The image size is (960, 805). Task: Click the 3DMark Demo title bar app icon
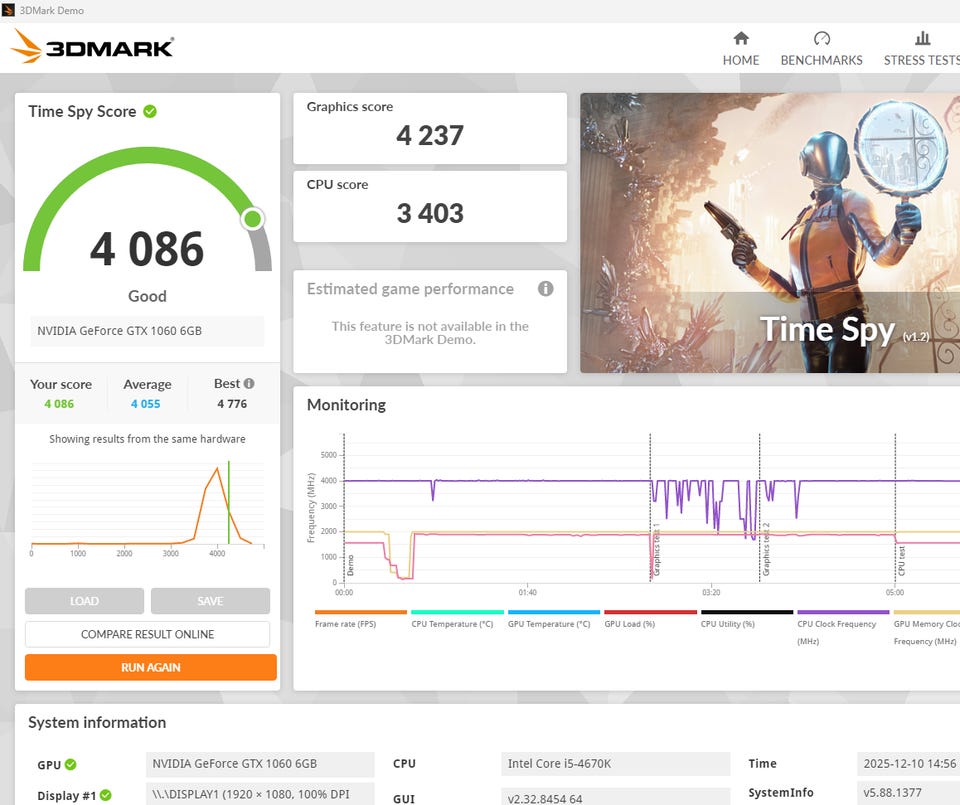coord(8,10)
